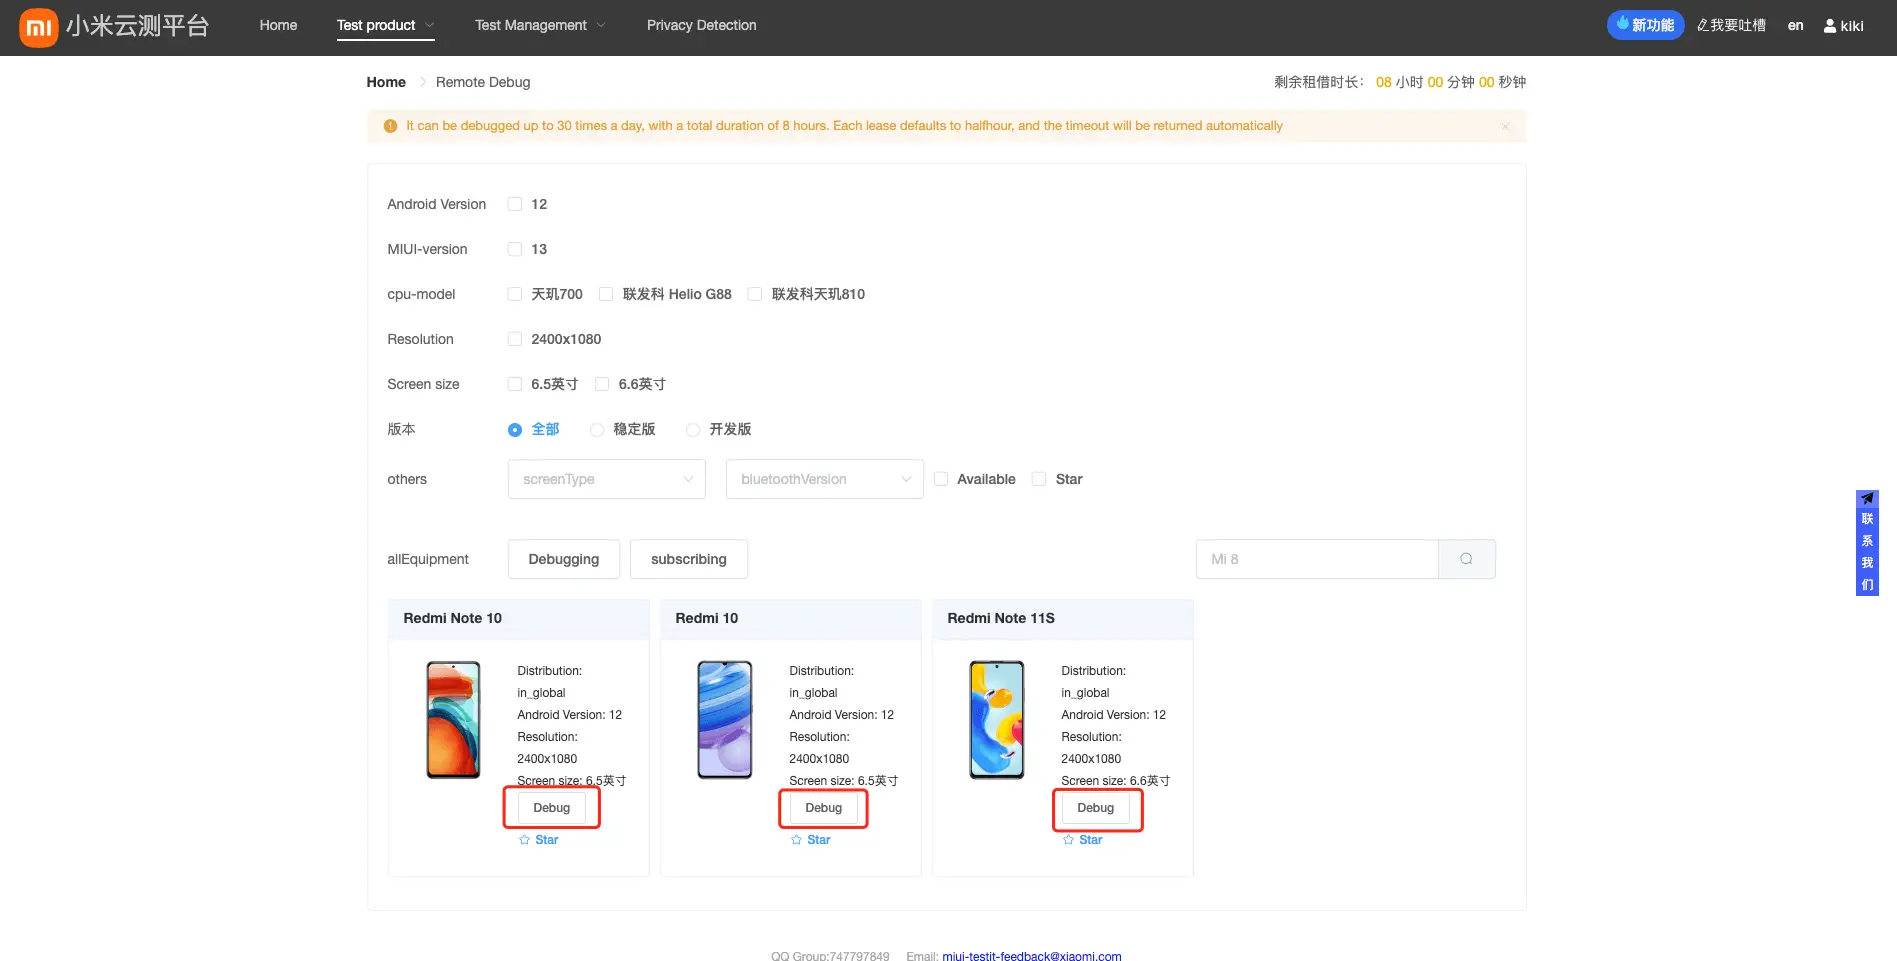
Task: Select the 稳定版 radio option
Action: [597, 430]
